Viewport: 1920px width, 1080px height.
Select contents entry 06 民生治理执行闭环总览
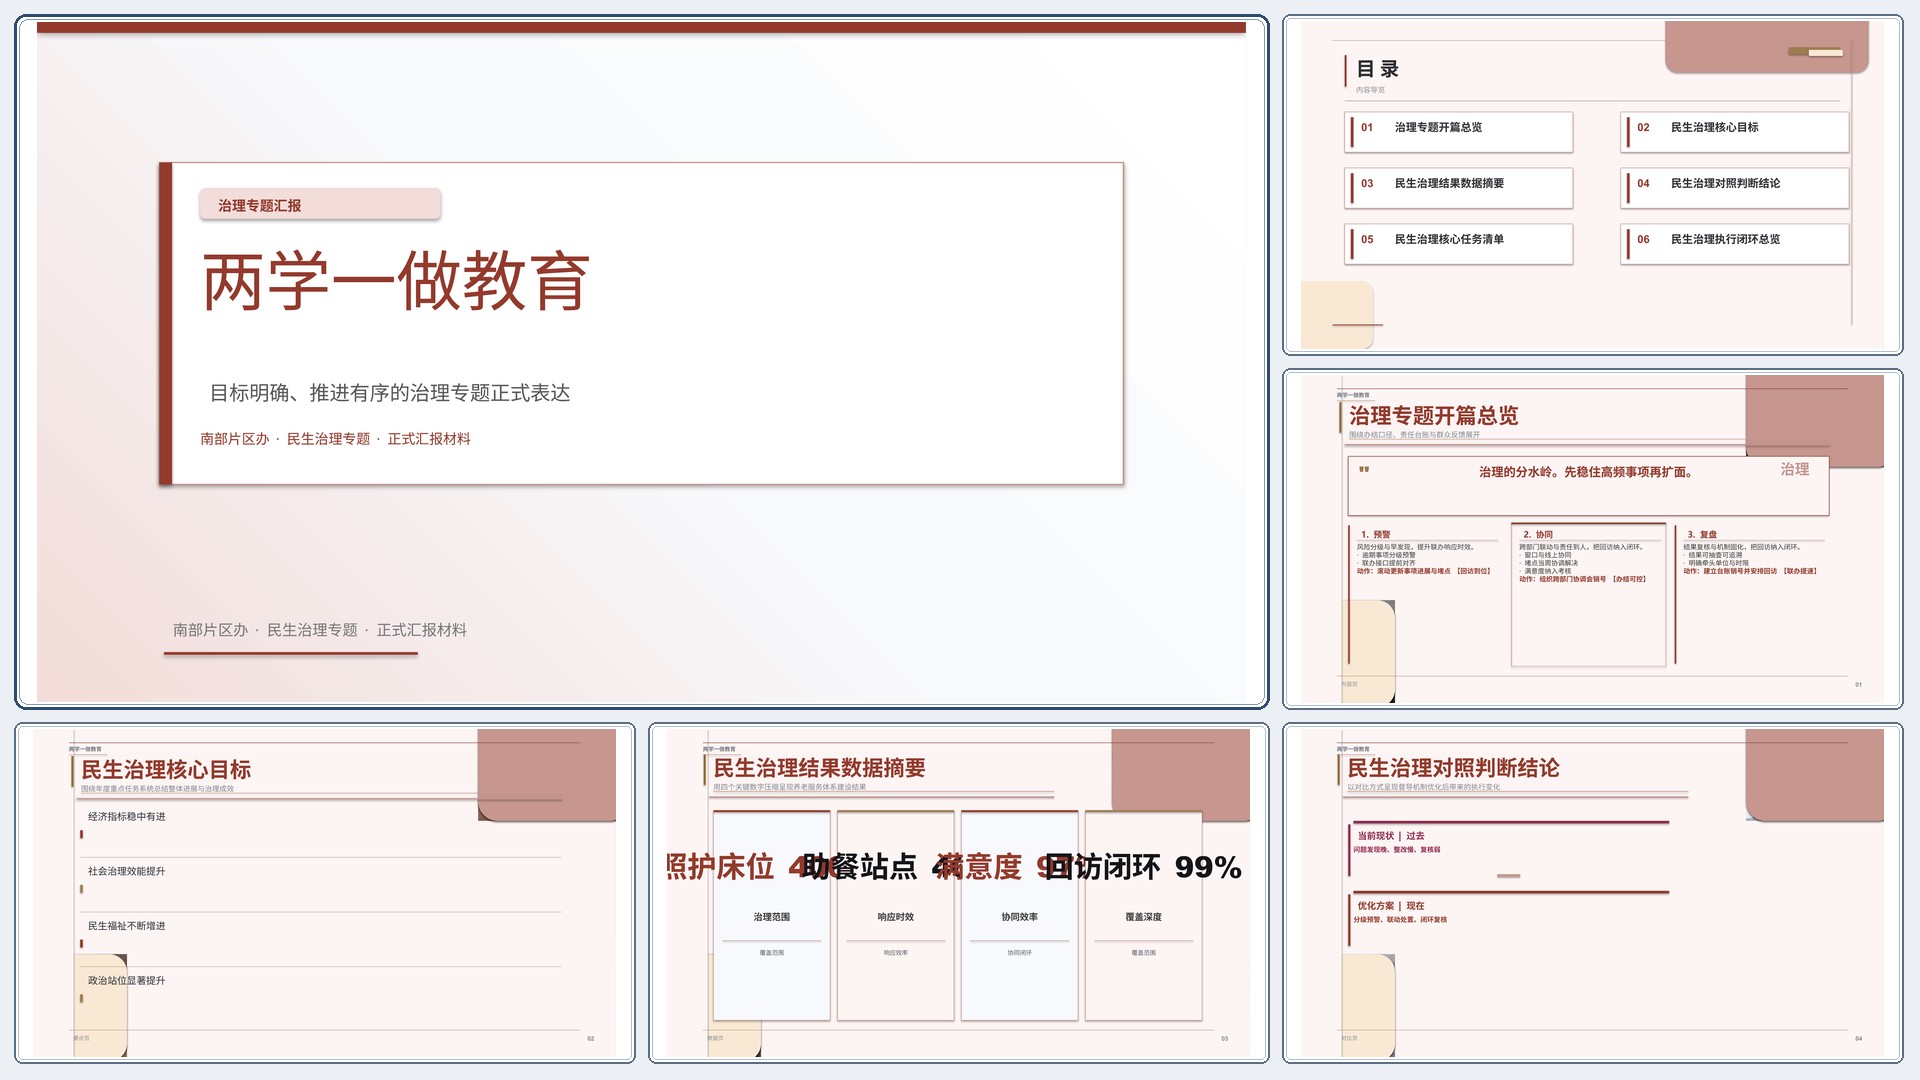coord(1735,244)
